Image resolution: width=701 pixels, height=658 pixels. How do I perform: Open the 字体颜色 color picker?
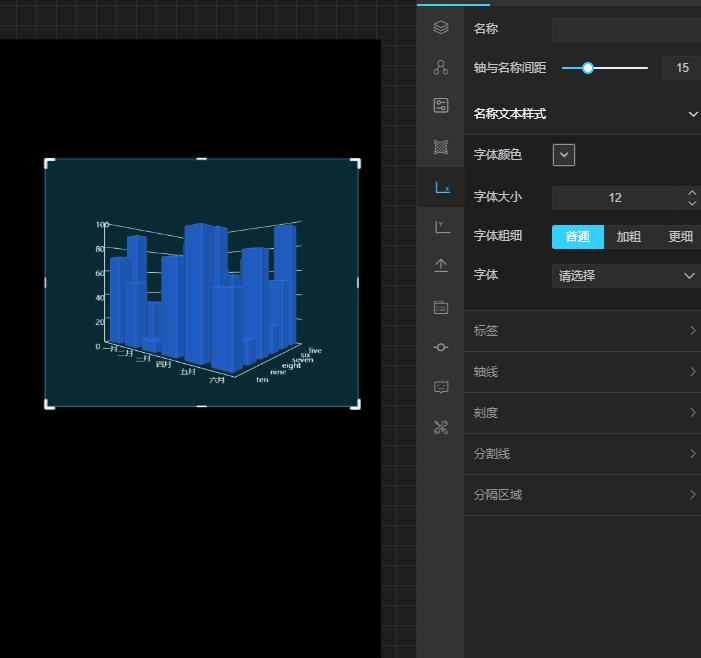[564, 155]
